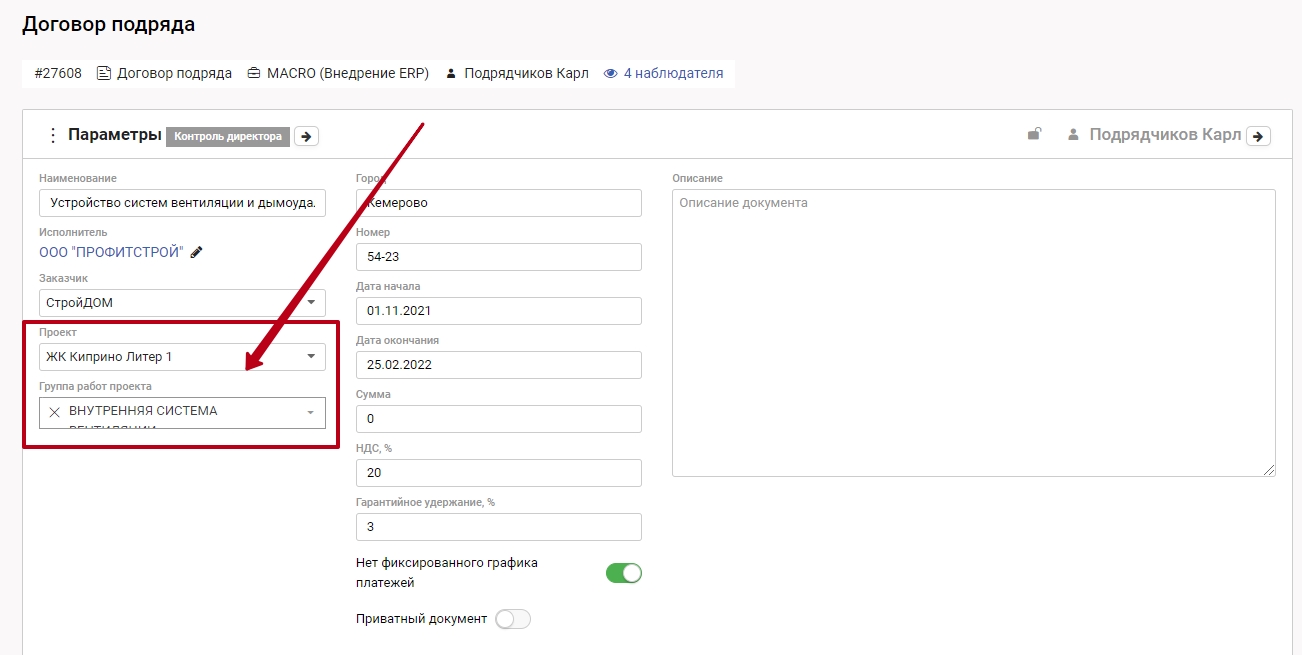Open the 4 наблюдателя link

click(x=672, y=73)
